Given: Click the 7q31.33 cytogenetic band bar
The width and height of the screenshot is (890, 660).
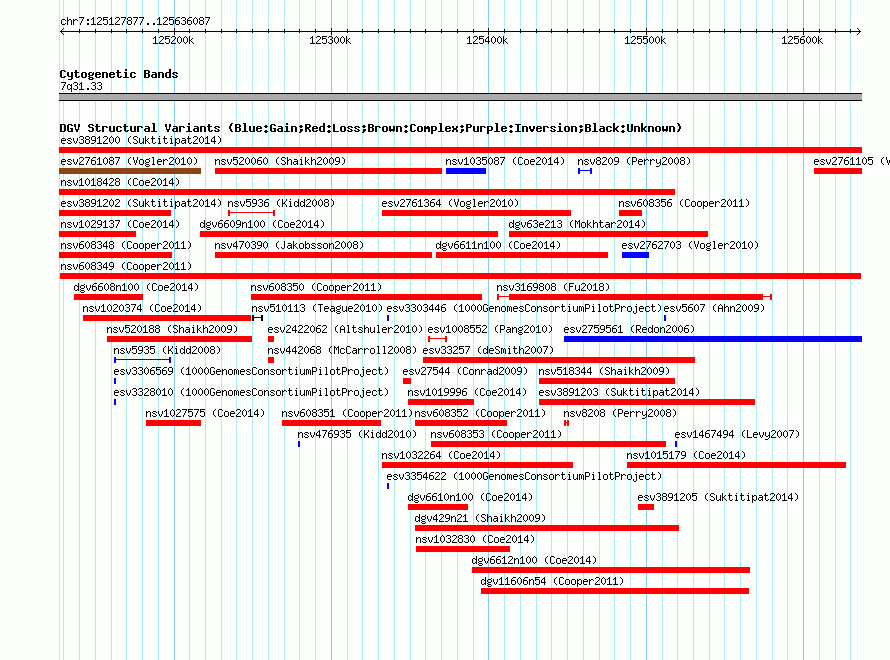Looking at the screenshot, I should (460, 97).
